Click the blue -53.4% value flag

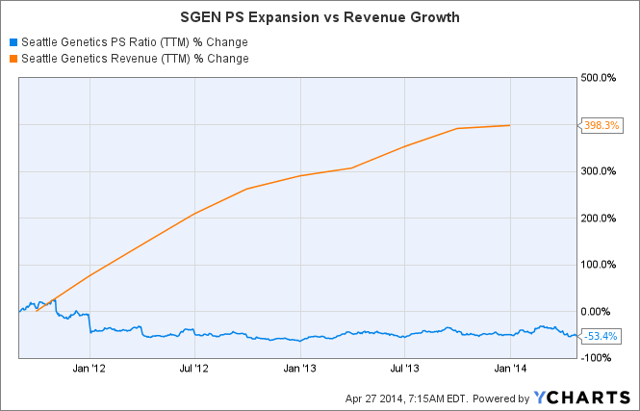click(x=600, y=336)
